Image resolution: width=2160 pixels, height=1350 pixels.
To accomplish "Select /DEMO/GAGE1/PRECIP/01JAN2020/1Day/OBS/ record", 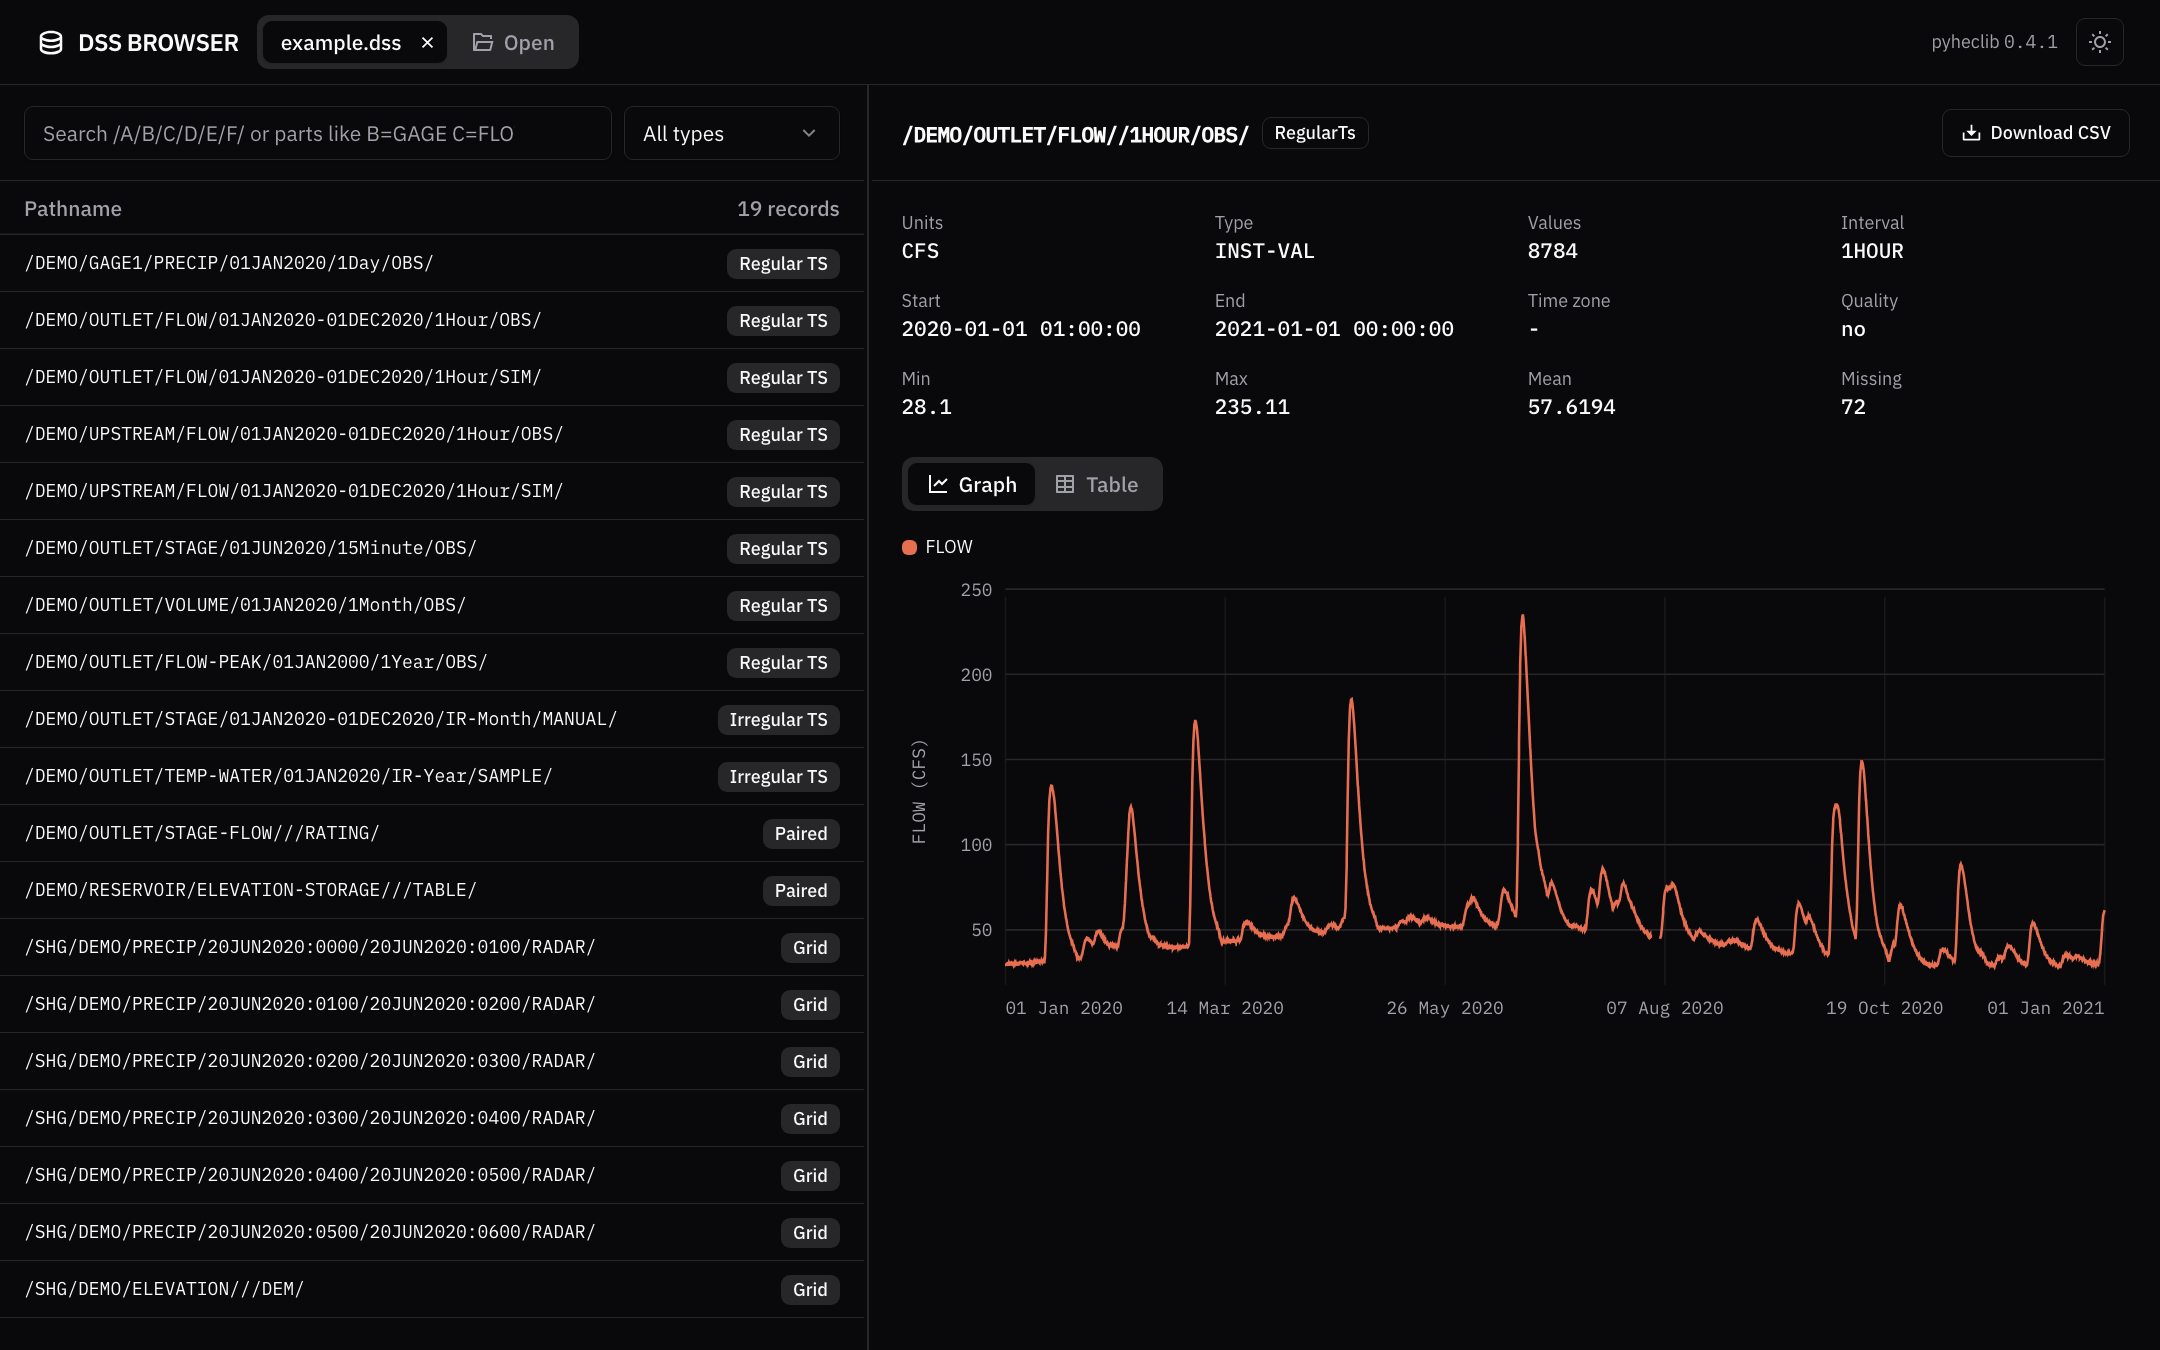I will click(432, 263).
